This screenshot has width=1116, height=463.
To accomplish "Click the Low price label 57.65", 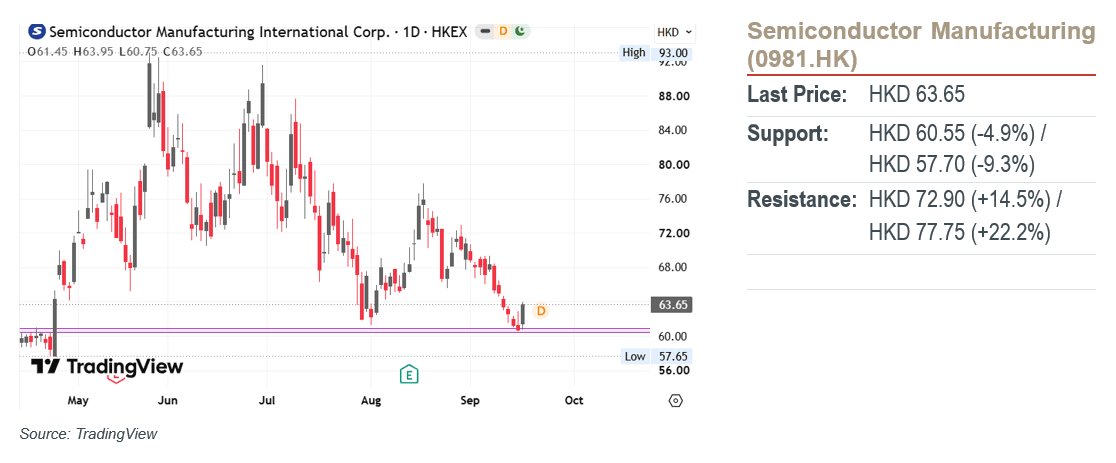I will click(656, 356).
